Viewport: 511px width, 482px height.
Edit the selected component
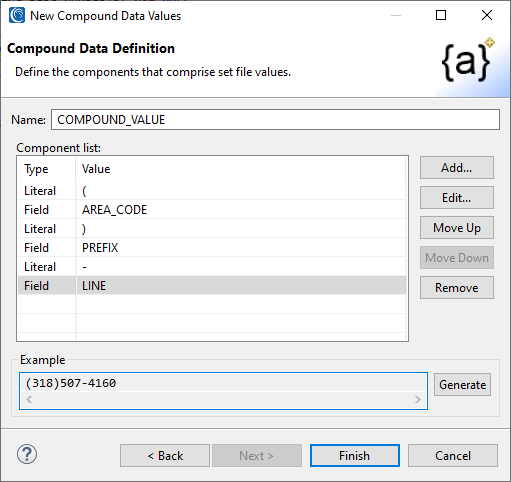[457, 198]
